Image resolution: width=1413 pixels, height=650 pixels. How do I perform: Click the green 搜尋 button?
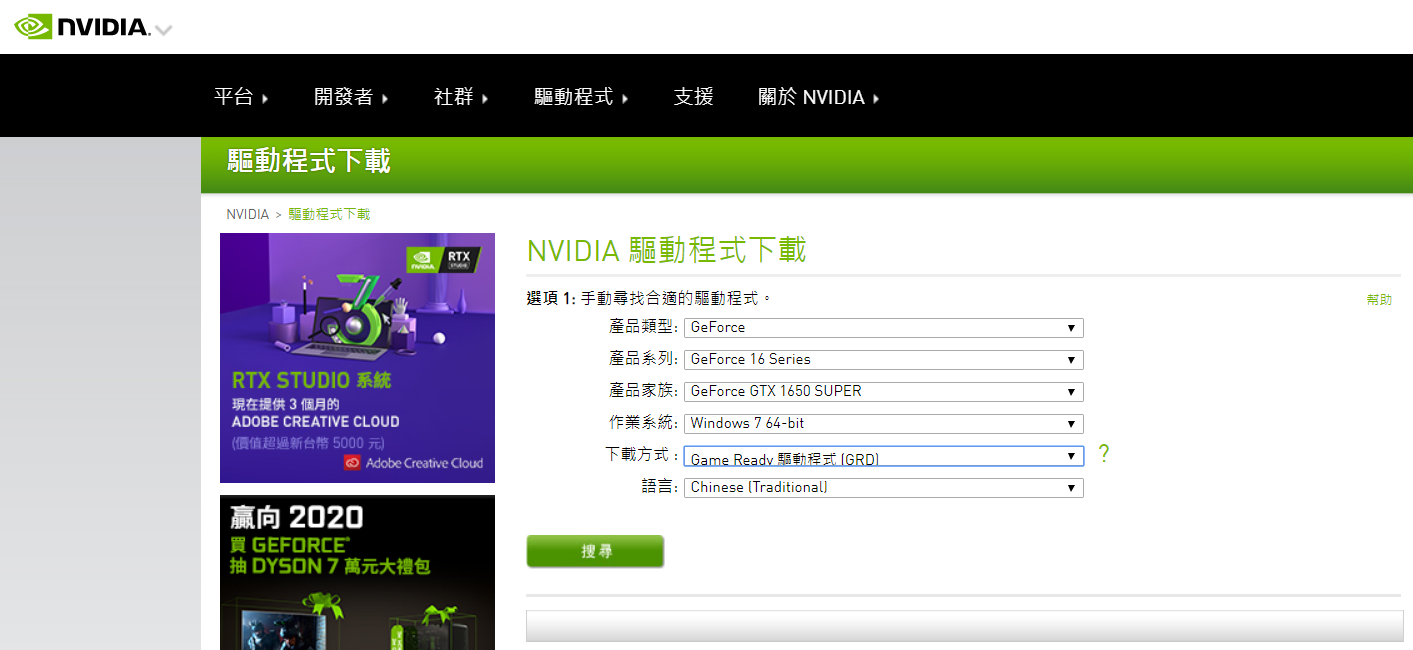tap(595, 551)
